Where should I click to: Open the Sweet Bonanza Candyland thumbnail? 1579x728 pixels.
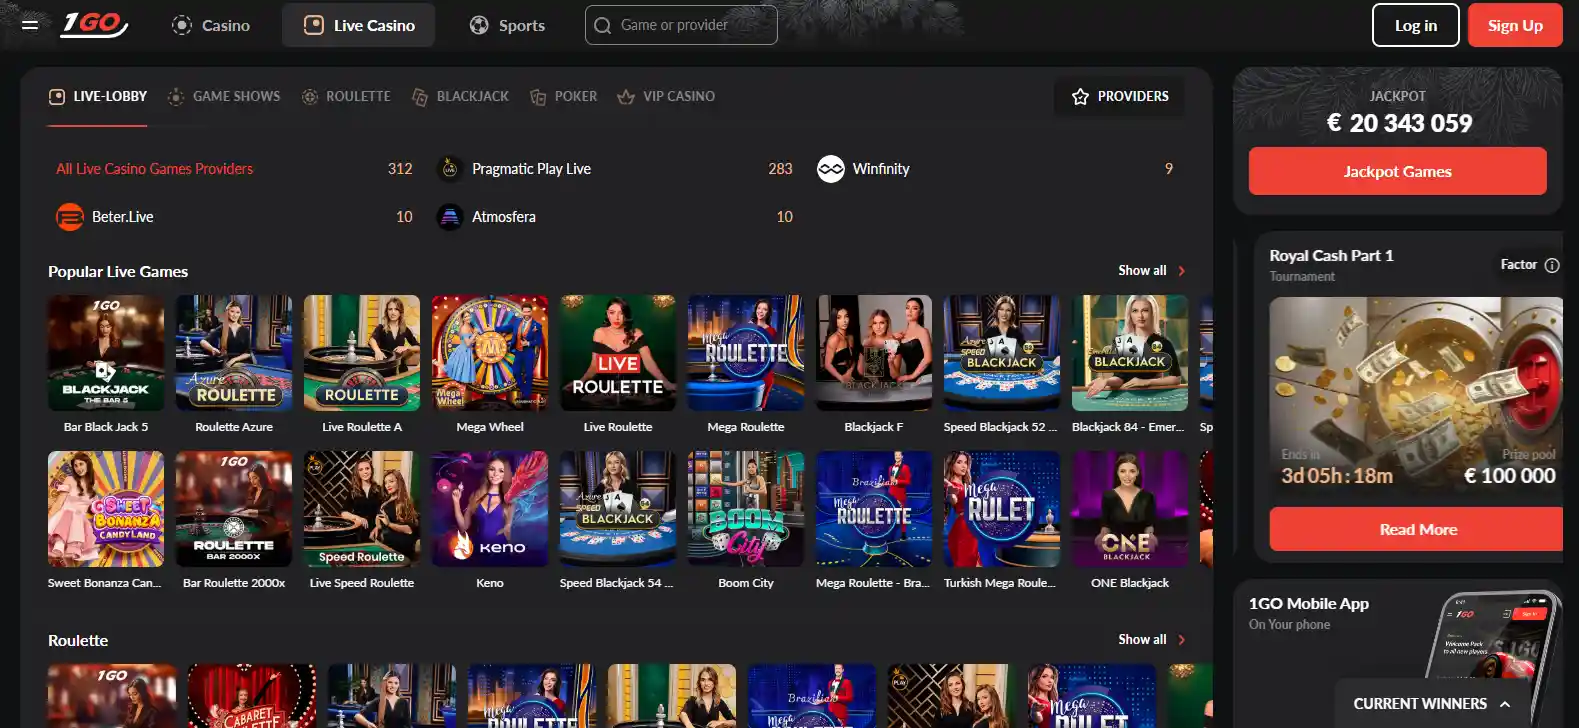(x=106, y=509)
